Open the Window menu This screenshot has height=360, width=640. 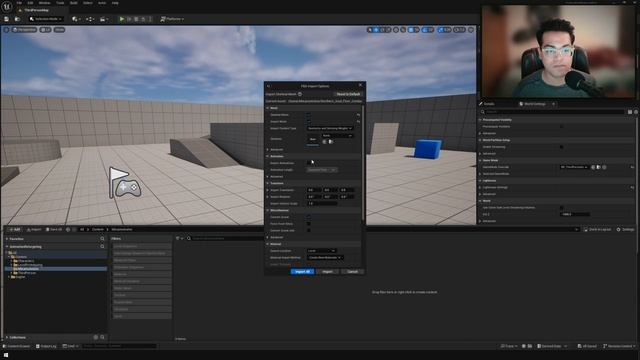click(x=44, y=3)
